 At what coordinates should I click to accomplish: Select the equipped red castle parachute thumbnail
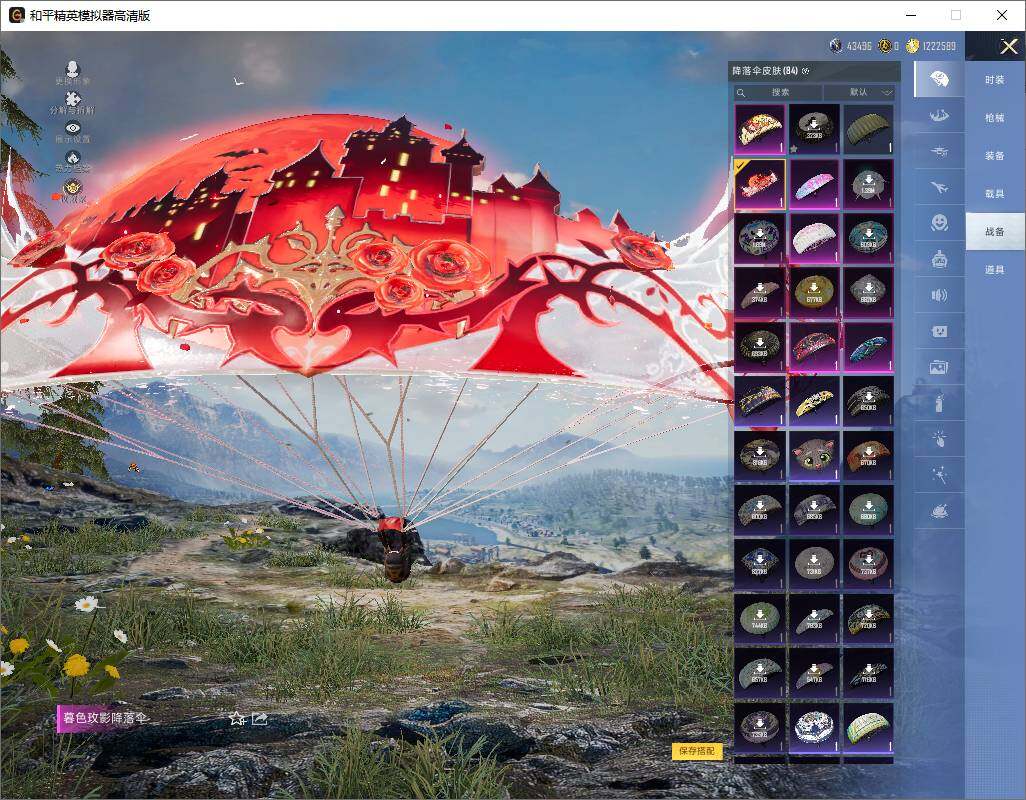(x=760, y=184)
